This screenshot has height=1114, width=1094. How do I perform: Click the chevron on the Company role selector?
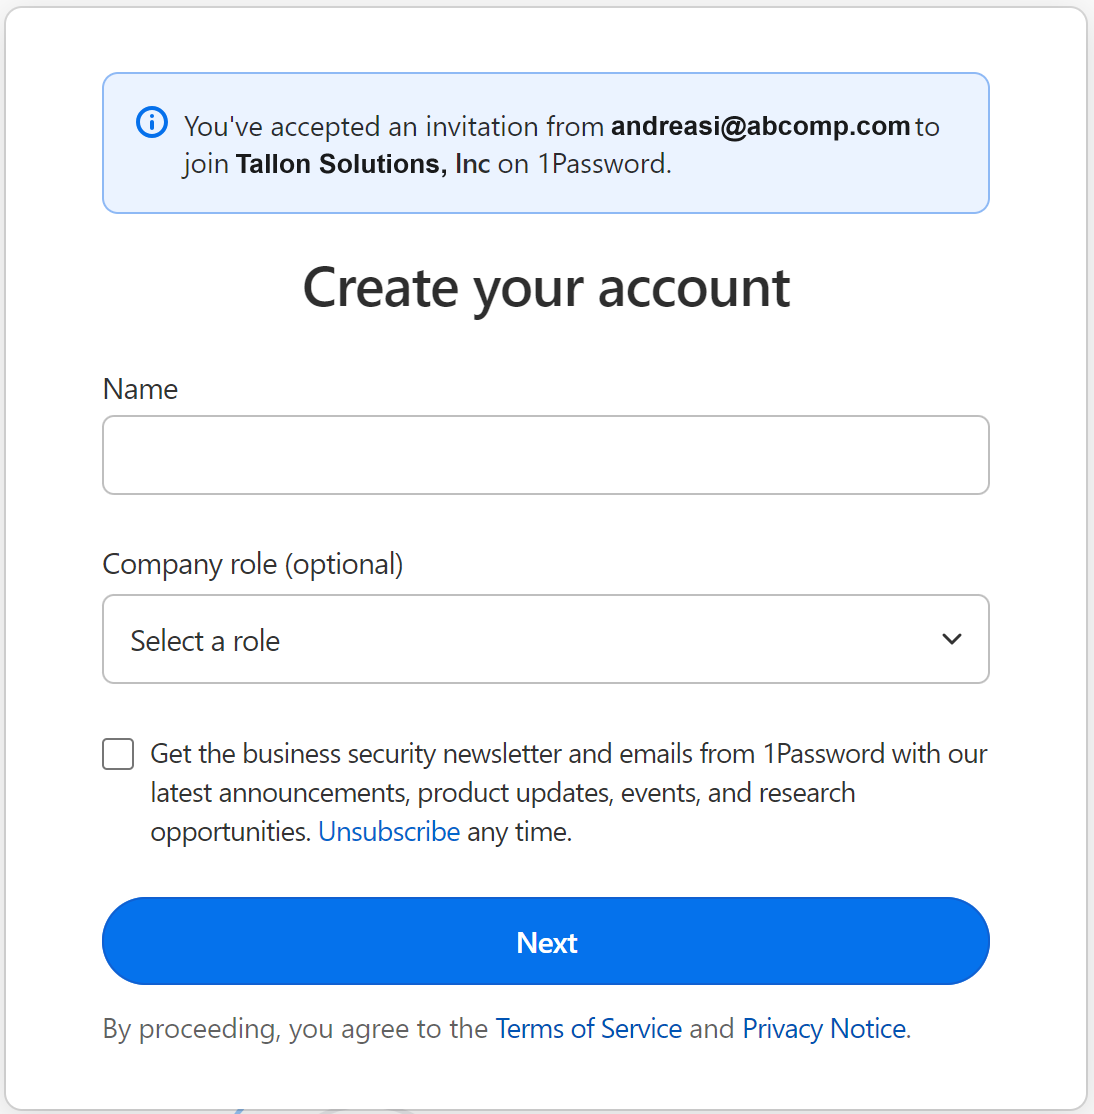coord(952,639)
